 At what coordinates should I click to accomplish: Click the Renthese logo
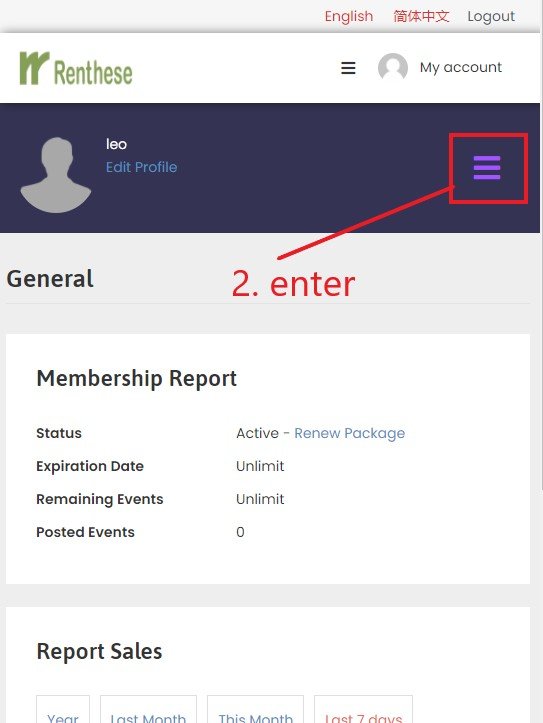(76, 69)
